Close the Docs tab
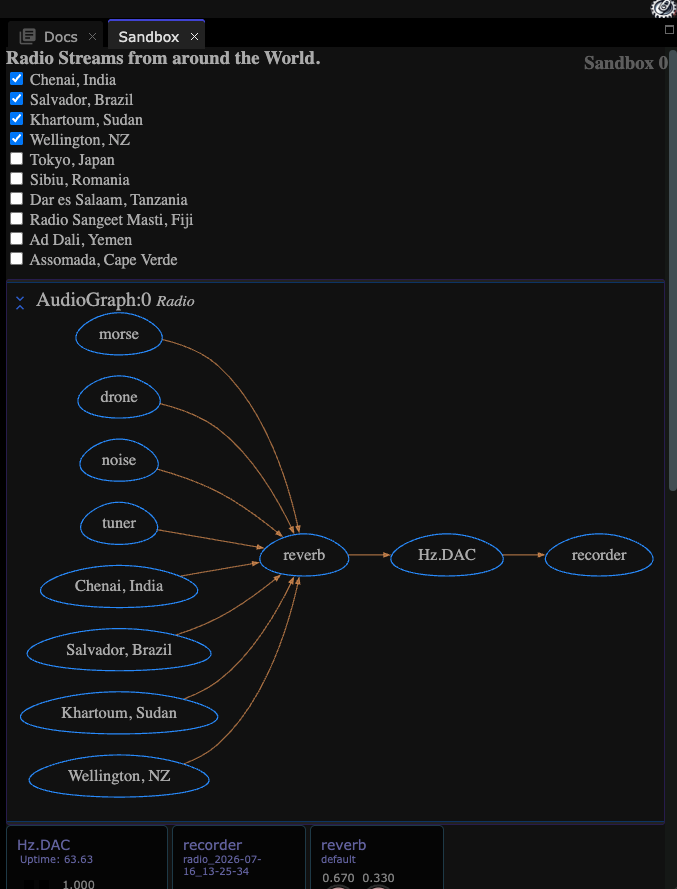Image resolution: width=677 pixels, height=889 pixels. [x=92, y=37]
